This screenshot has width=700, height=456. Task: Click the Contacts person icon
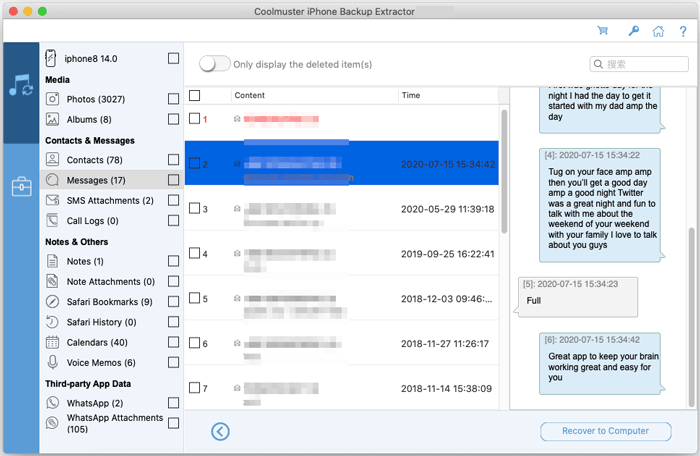[x=52, y=159]
